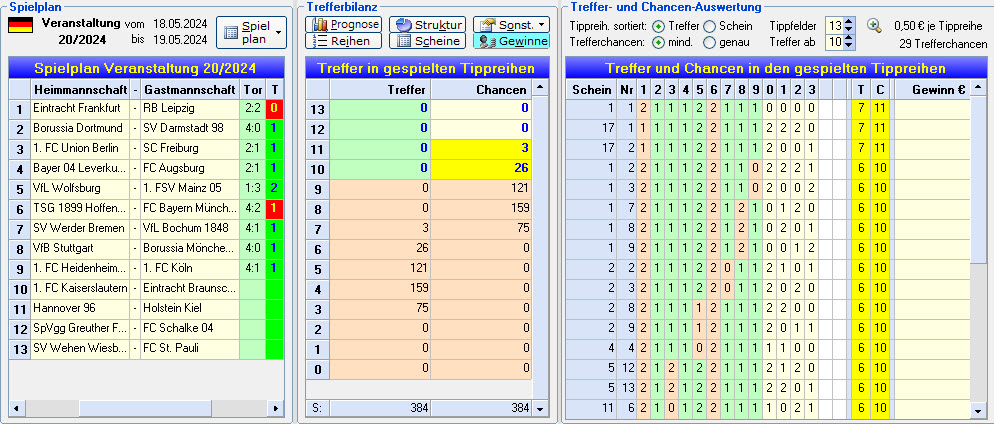Click Trefferbilanz scroll up arrow
The width and height of the screenshot is (994, 424).
(539, 87)
